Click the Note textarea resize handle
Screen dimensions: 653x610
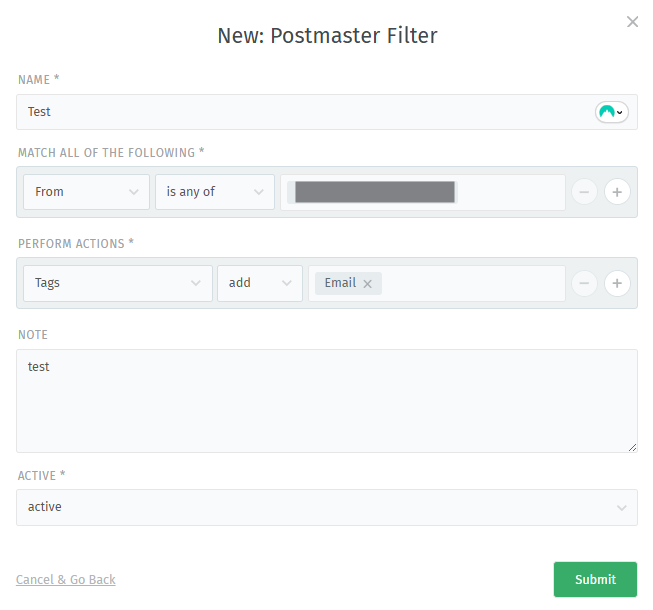(x=632, y=447)
